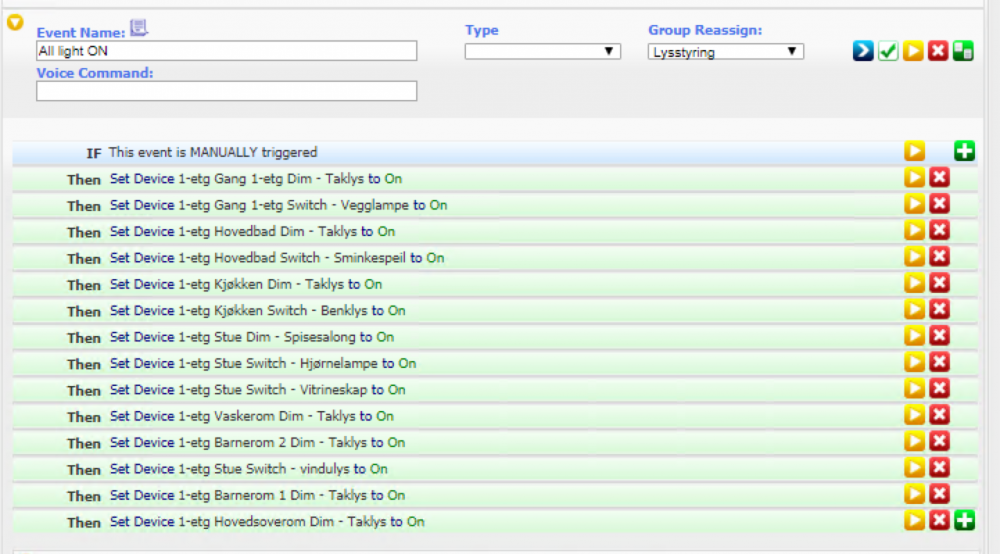Screen dimensions: 1000x554
Task: Run the Hovedsoverom Dim Taklys action
Action: 914,520
